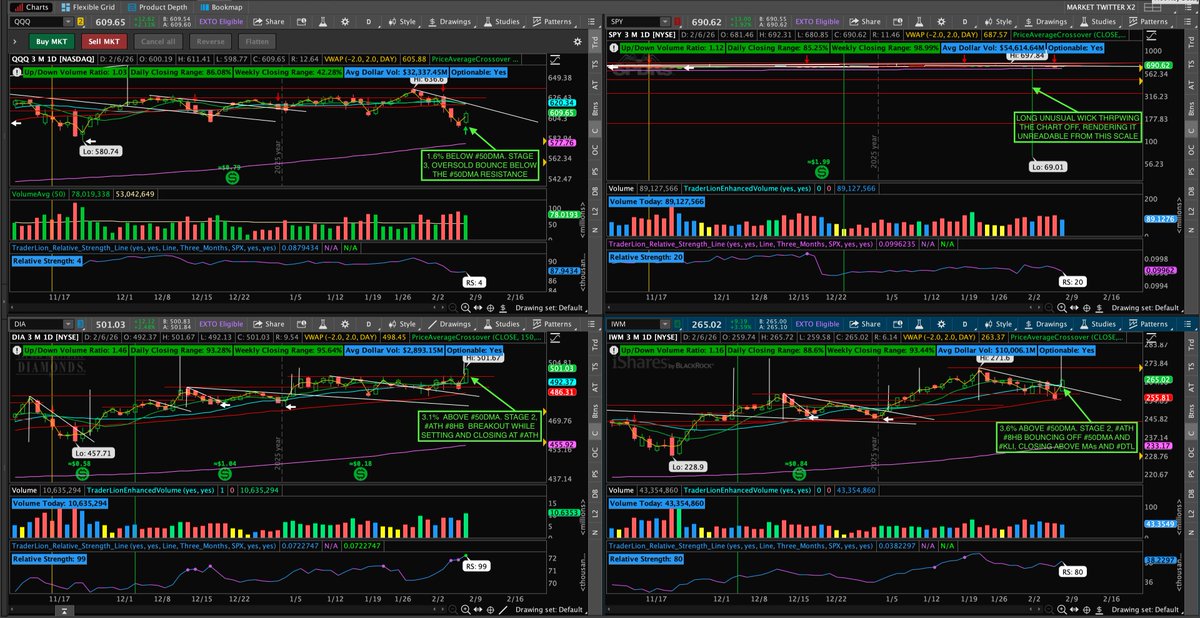Open the AT side tab on QQQ chart
The width and height of the screenshot is (1200, 618).
tap(594, 85)
